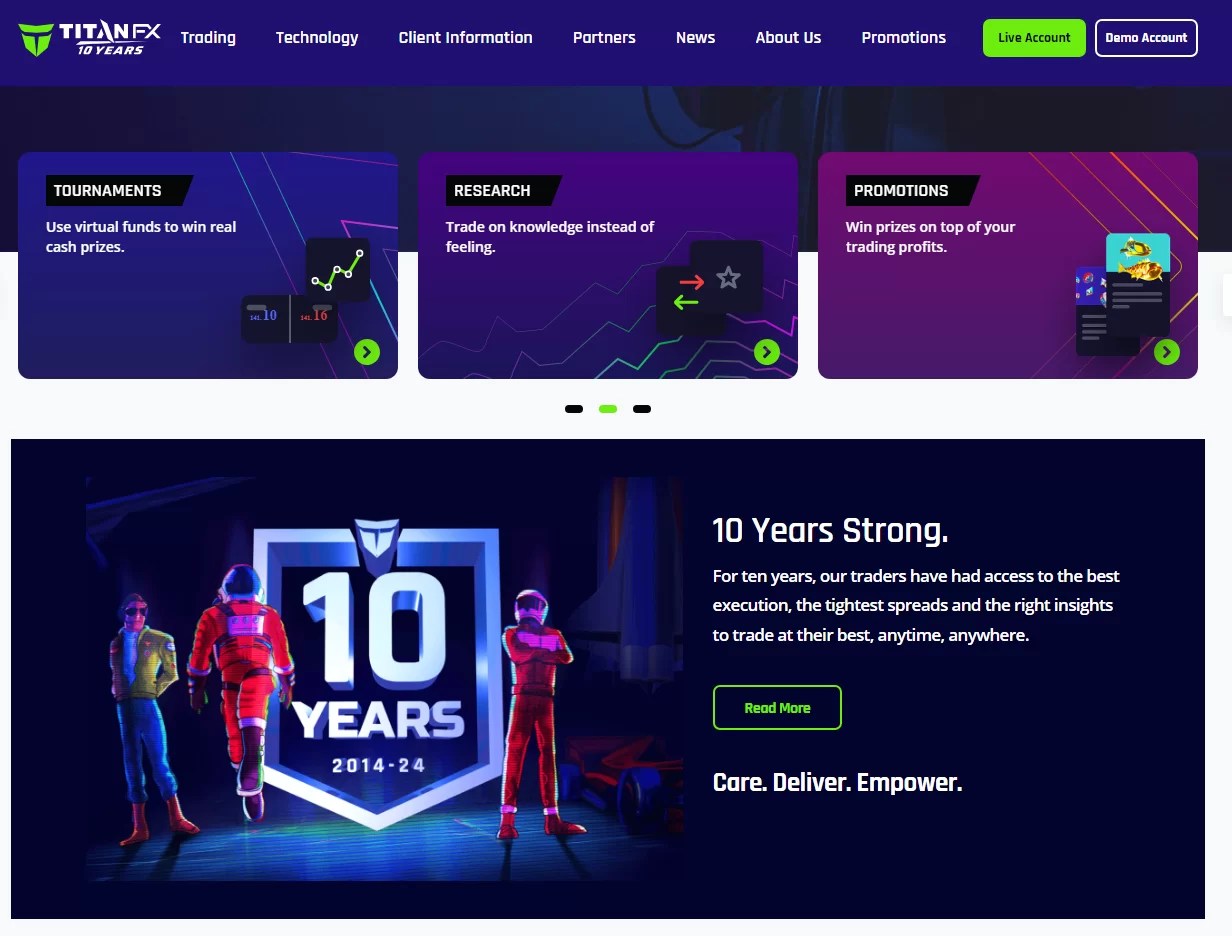
Task: Click the Read More button
Action: pyautogui.click(x=777, y=707)
